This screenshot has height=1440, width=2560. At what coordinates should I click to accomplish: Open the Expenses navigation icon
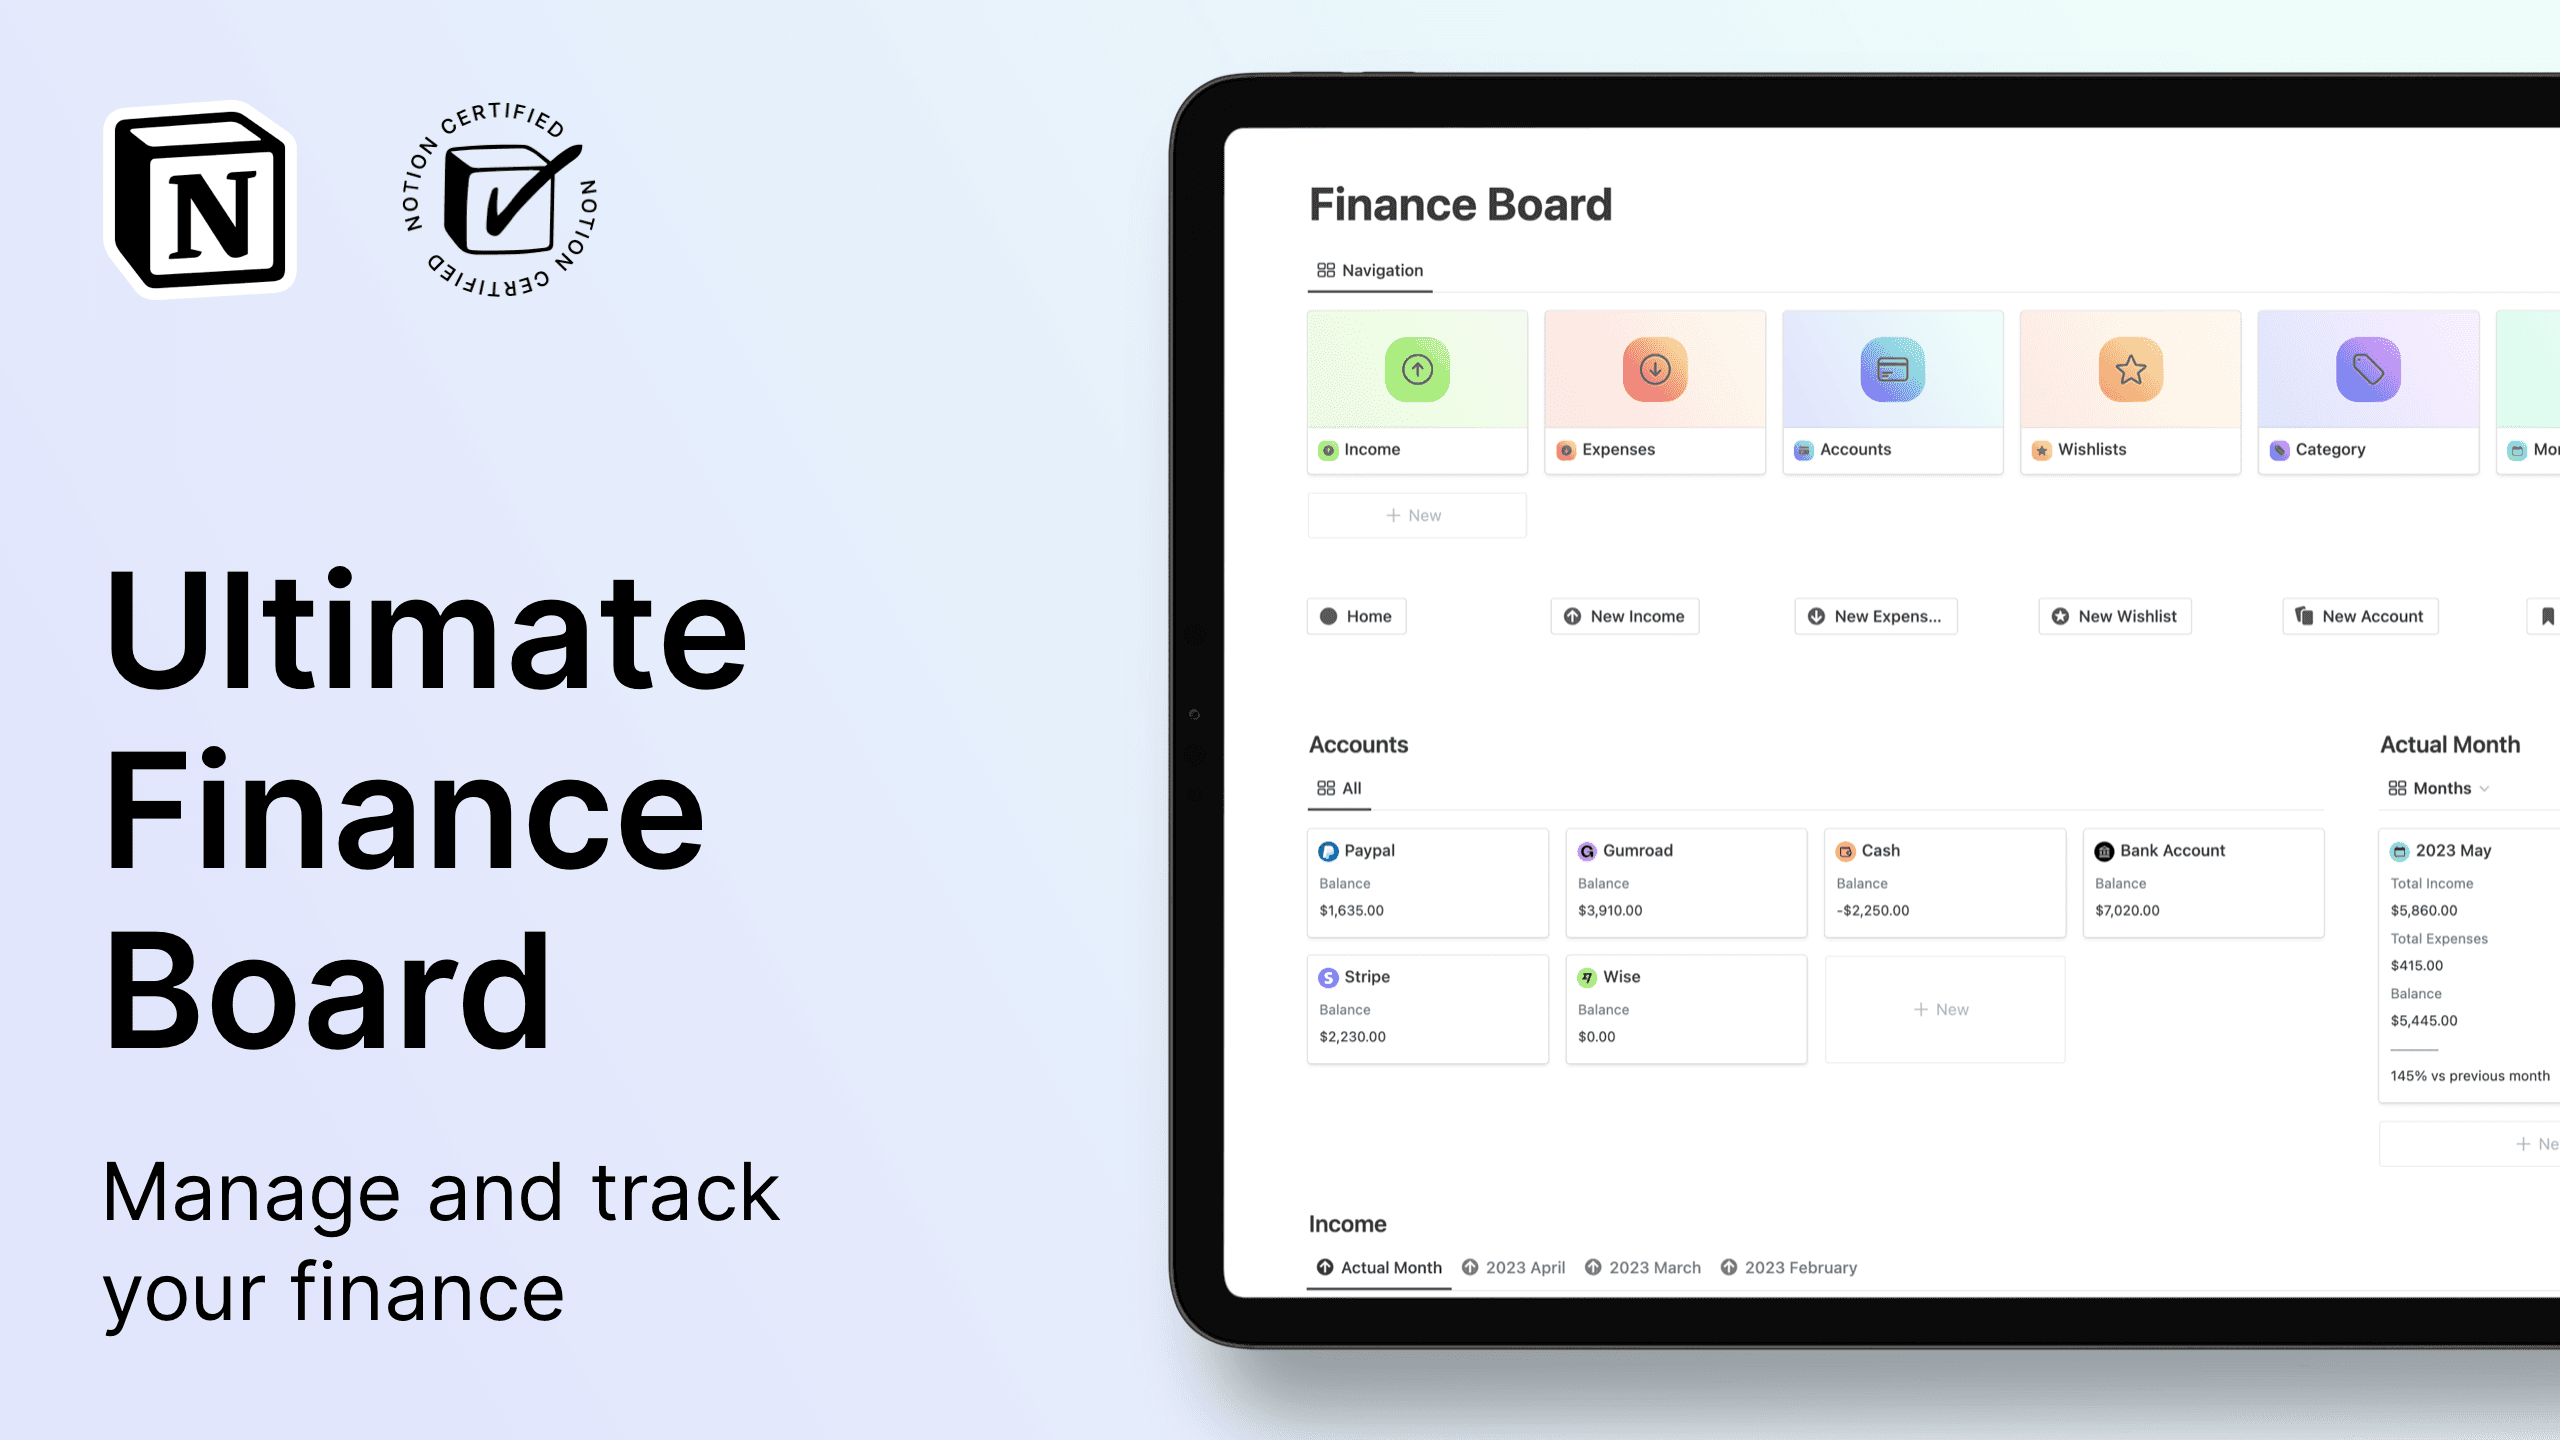1653,369
